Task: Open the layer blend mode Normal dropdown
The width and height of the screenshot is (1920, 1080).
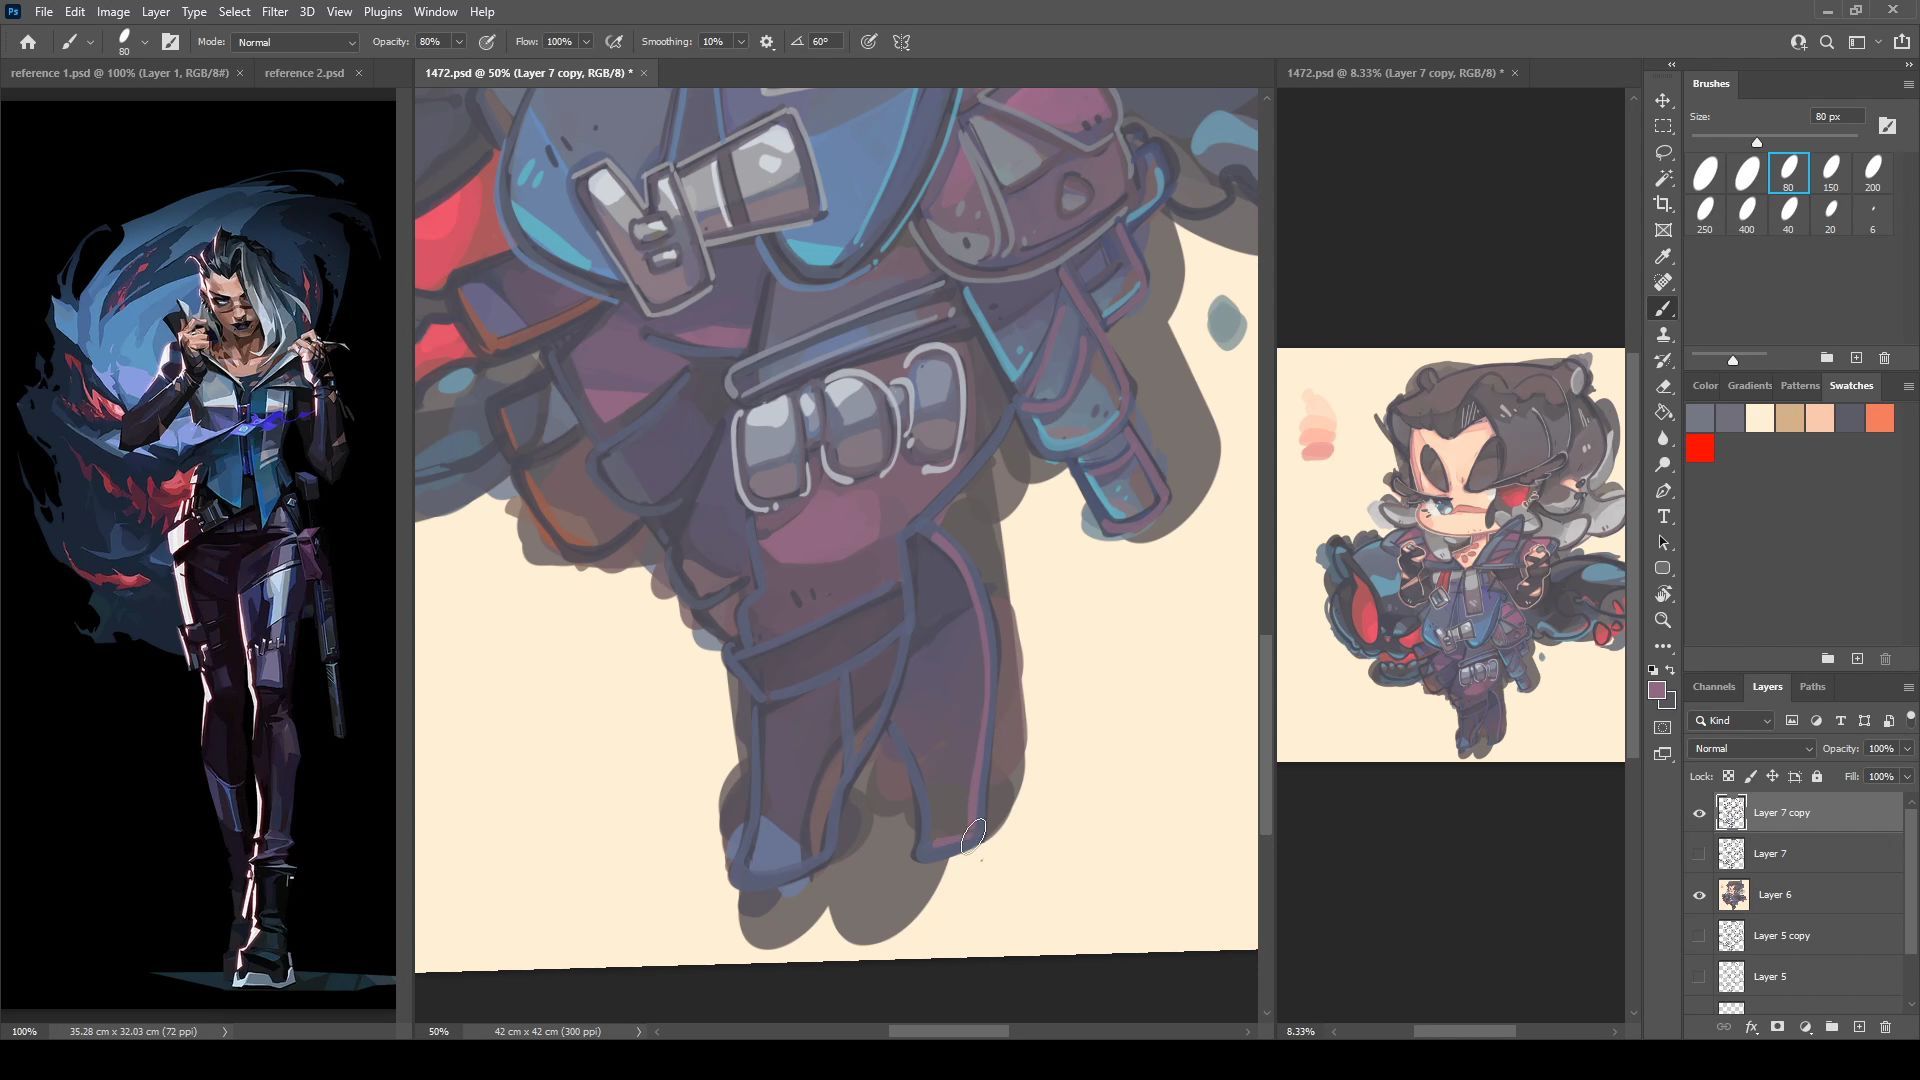Action: click(1752, 748)
